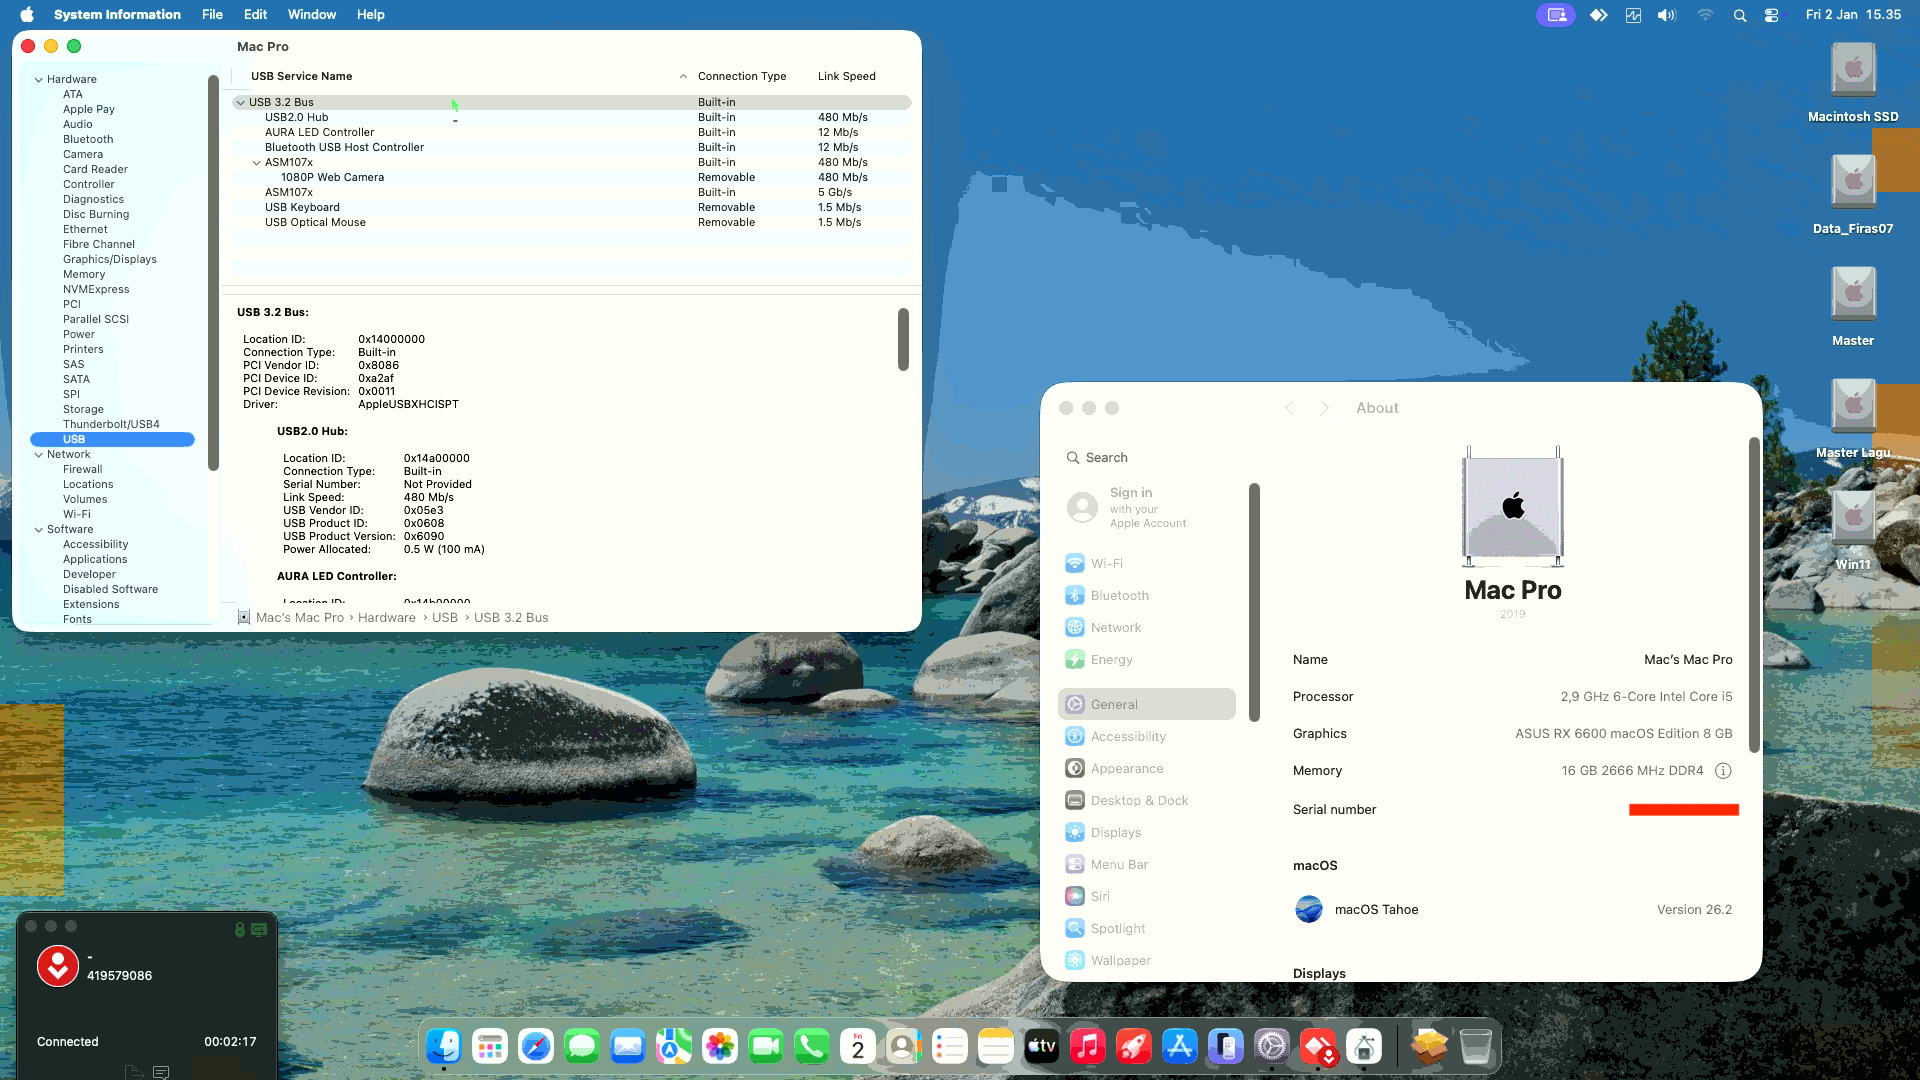
Task: Select Applications under Software
Action: (x=95, y=559)
